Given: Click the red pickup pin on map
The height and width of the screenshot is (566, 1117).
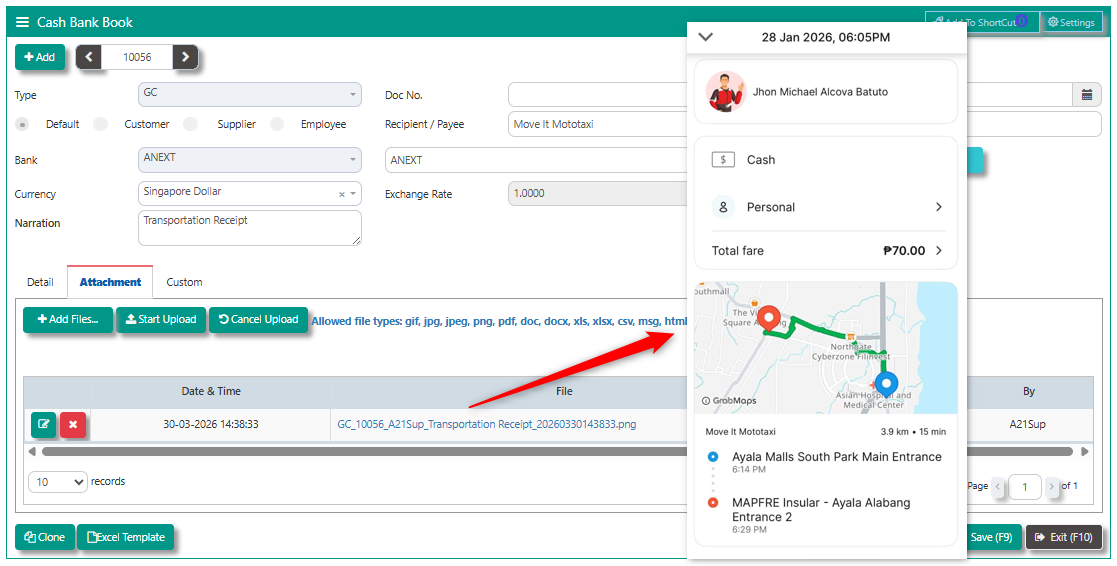Looking at the screenshot, I should pos(768,318).
